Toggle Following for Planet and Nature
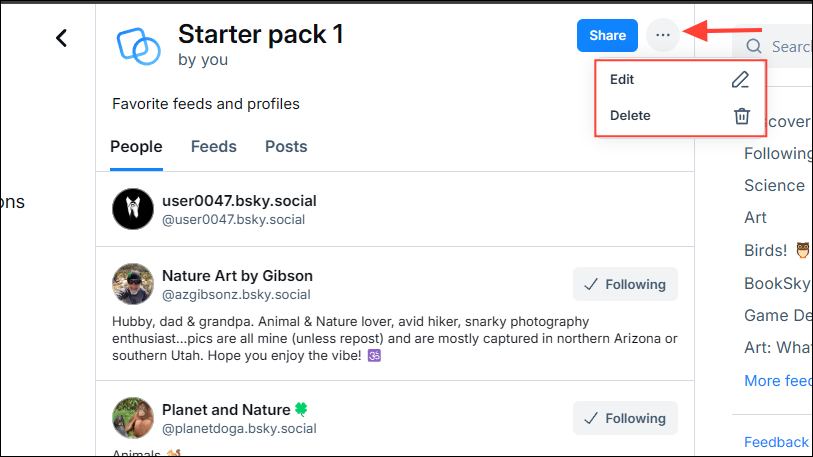This screenshot has width=813, height=457. (625, 418)
